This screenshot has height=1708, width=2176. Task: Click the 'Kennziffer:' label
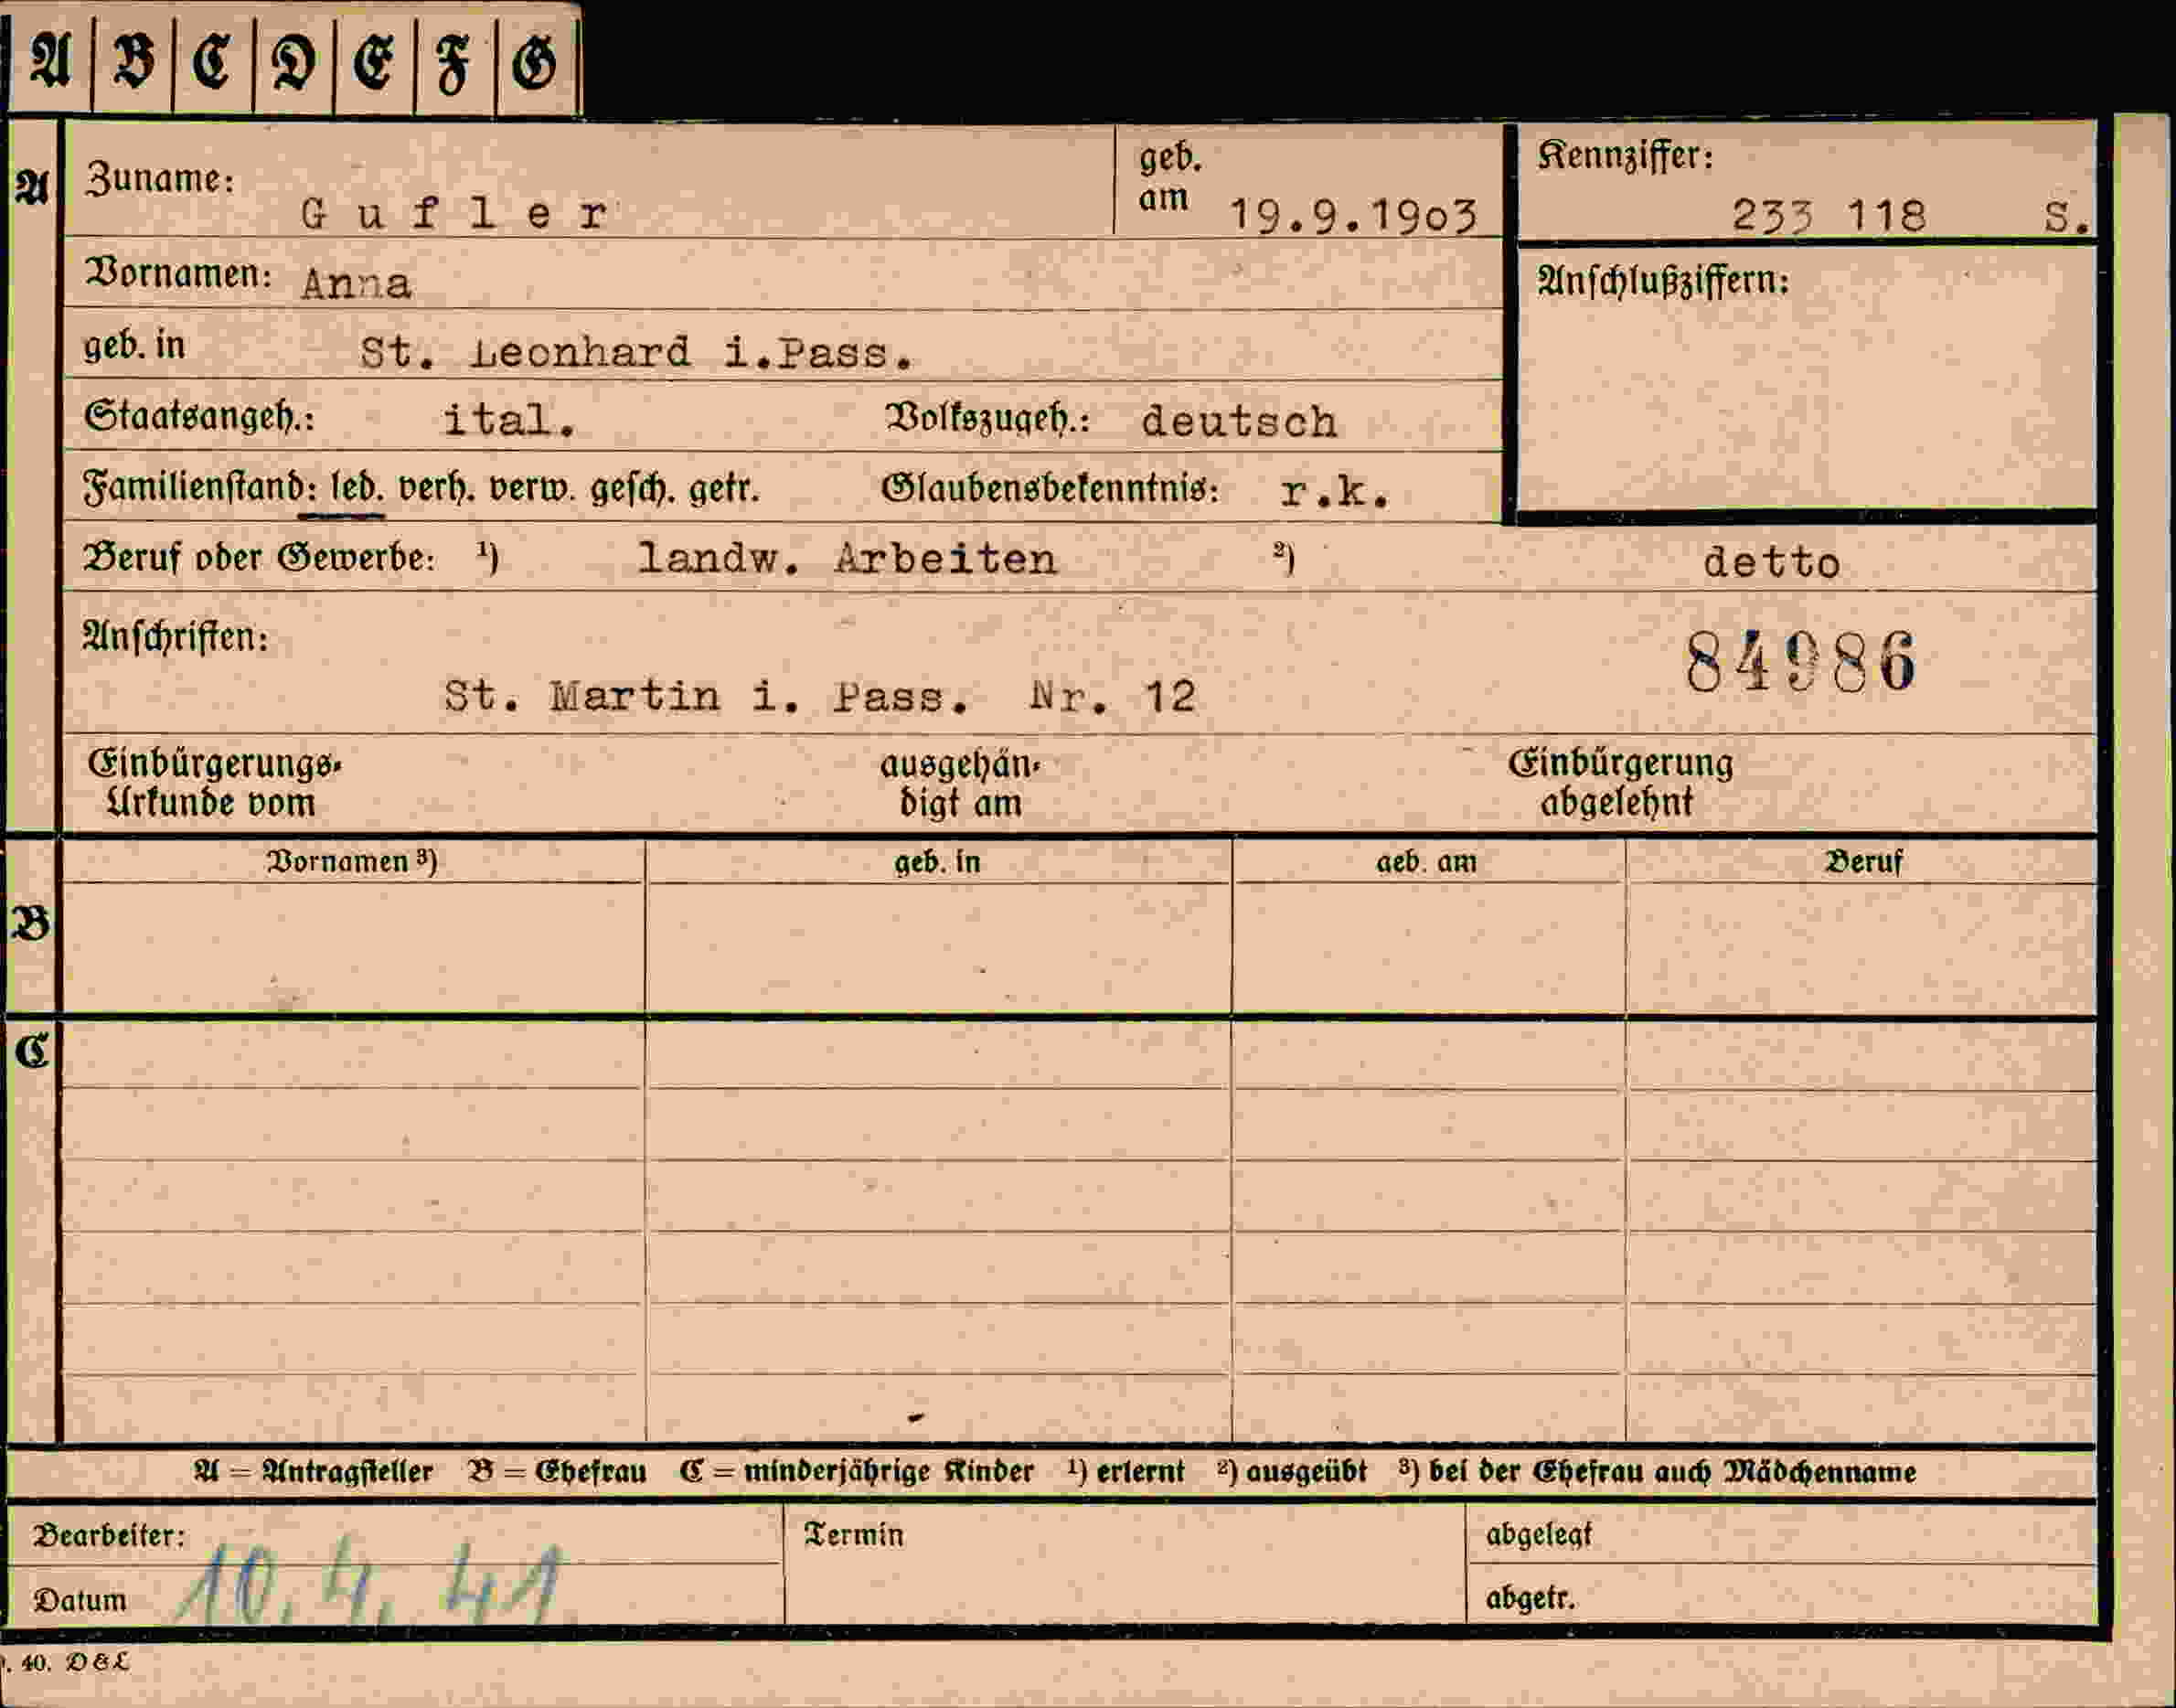[1625, 155]
